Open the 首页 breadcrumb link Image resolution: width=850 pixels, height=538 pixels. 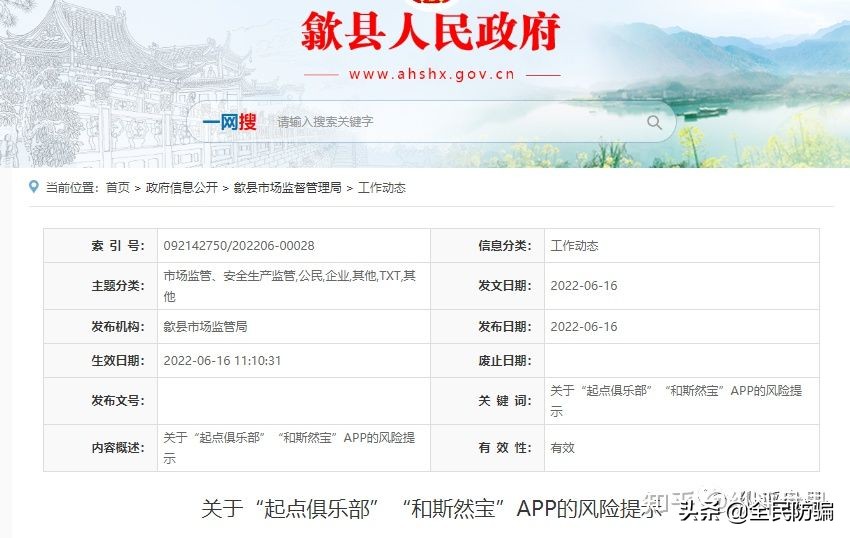(x=118, y=188)
